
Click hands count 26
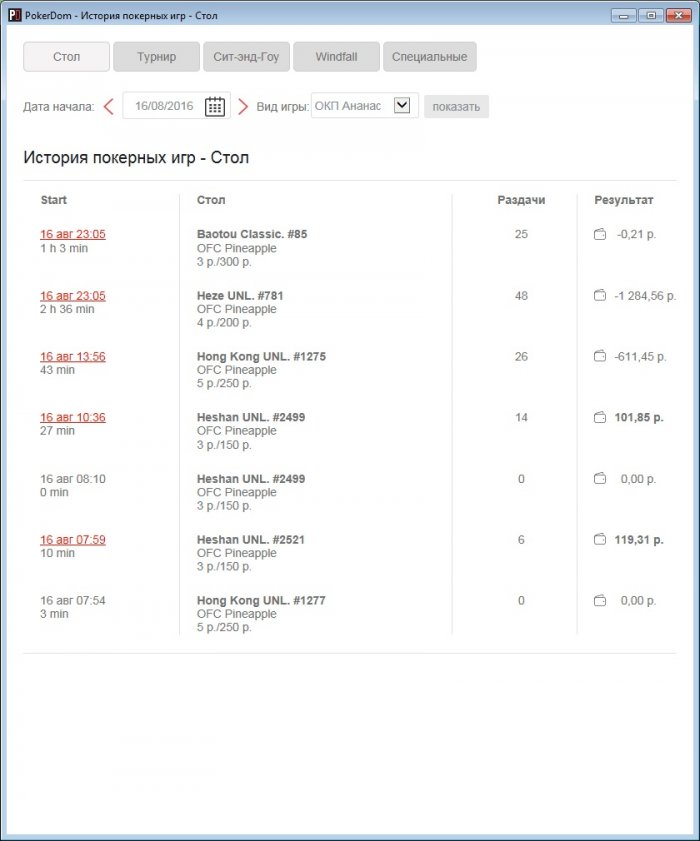[521, 356]
